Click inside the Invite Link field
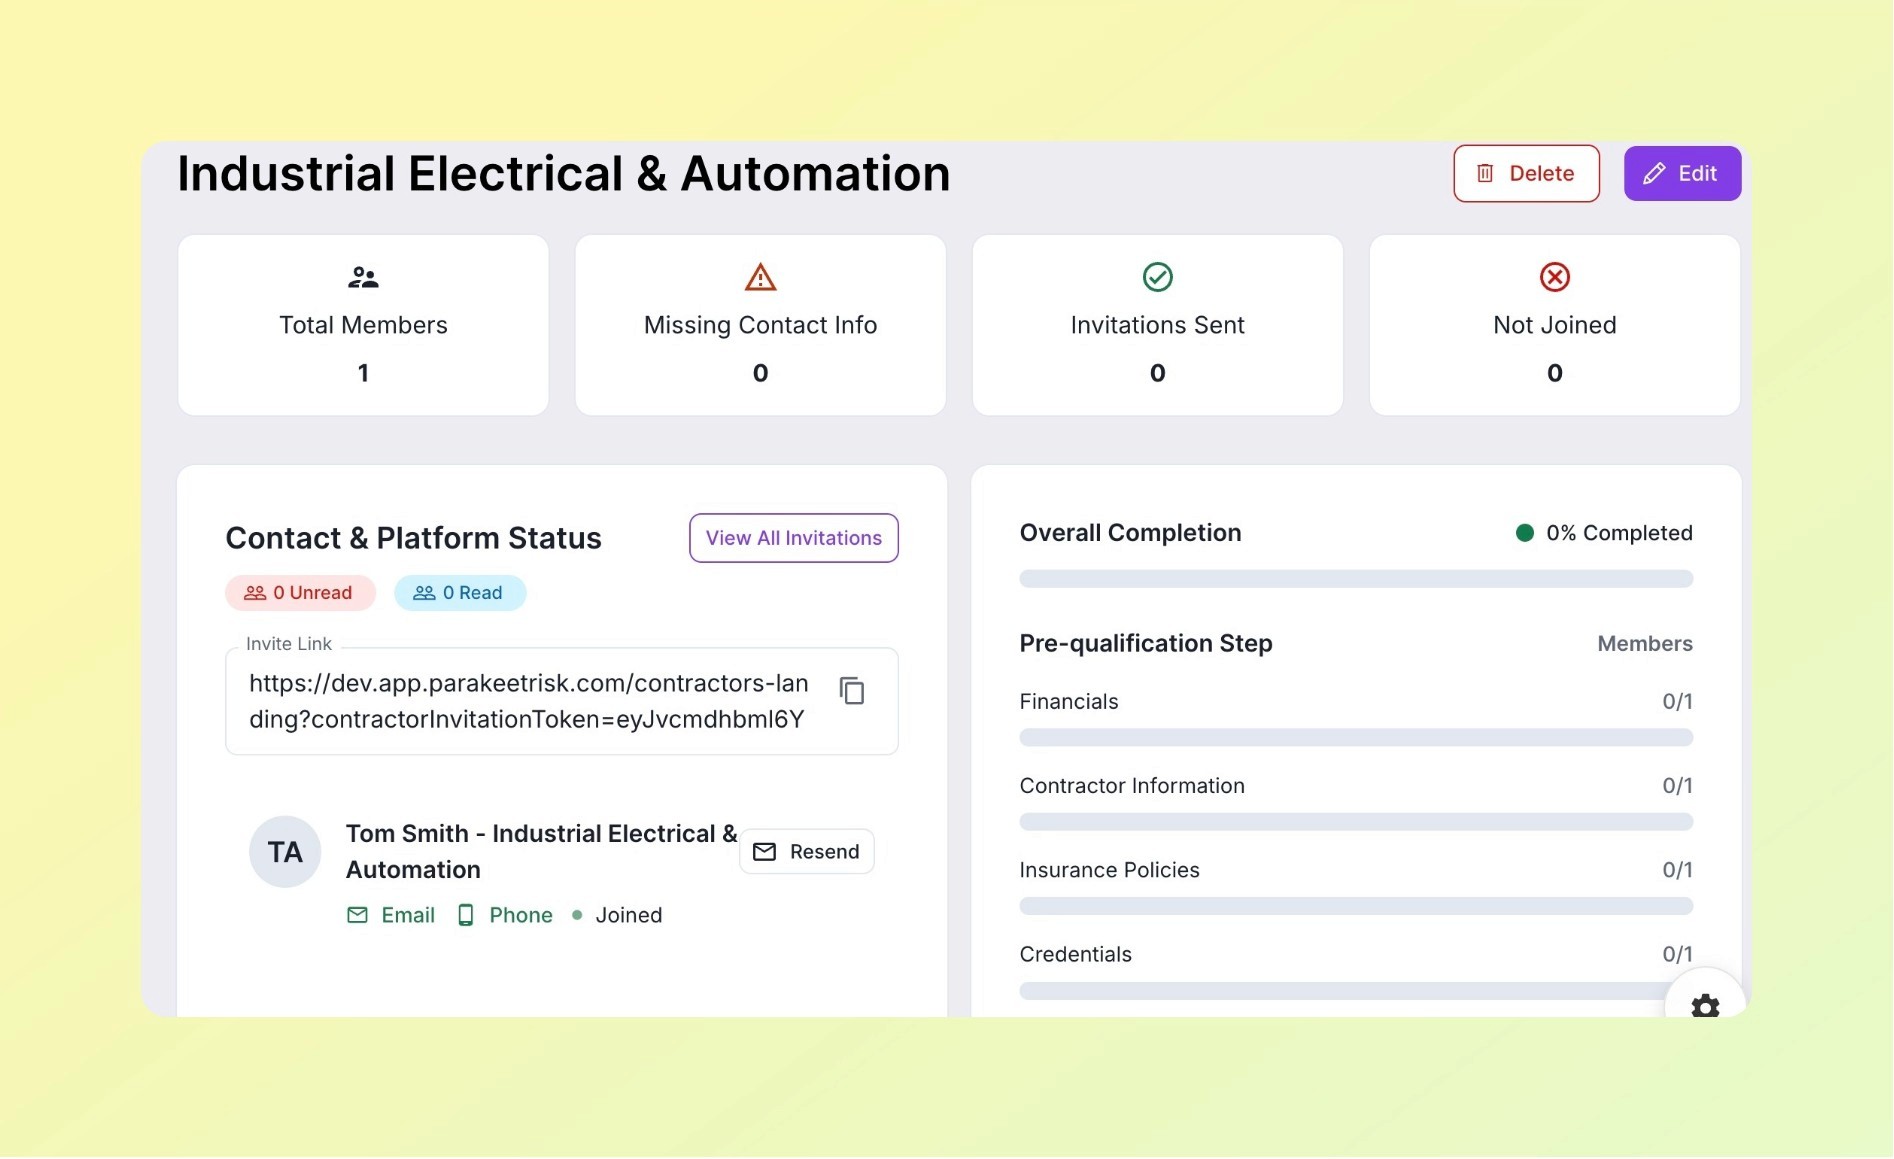 tap(562, 701)
